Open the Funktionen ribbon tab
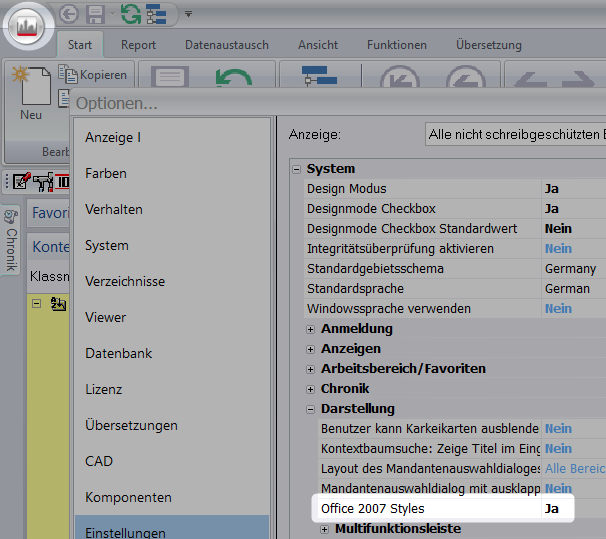This screenshot has width=606, height=539. (x=397, y=45)
